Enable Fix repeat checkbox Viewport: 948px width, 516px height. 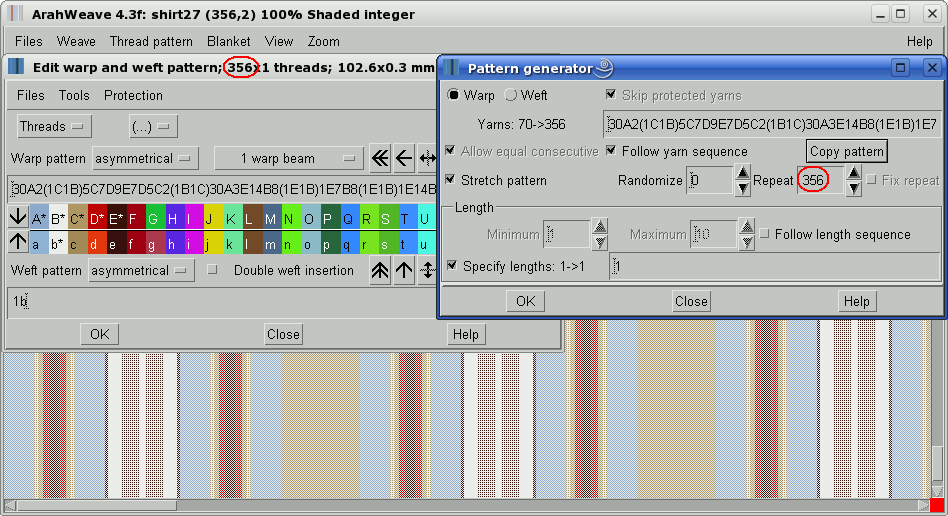coord(871,180)
